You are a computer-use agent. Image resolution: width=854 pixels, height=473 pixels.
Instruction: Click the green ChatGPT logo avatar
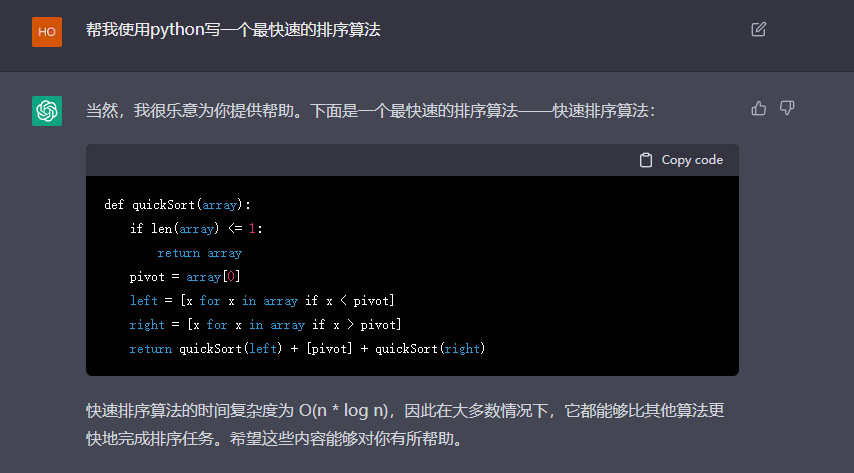tap(47, 111)
